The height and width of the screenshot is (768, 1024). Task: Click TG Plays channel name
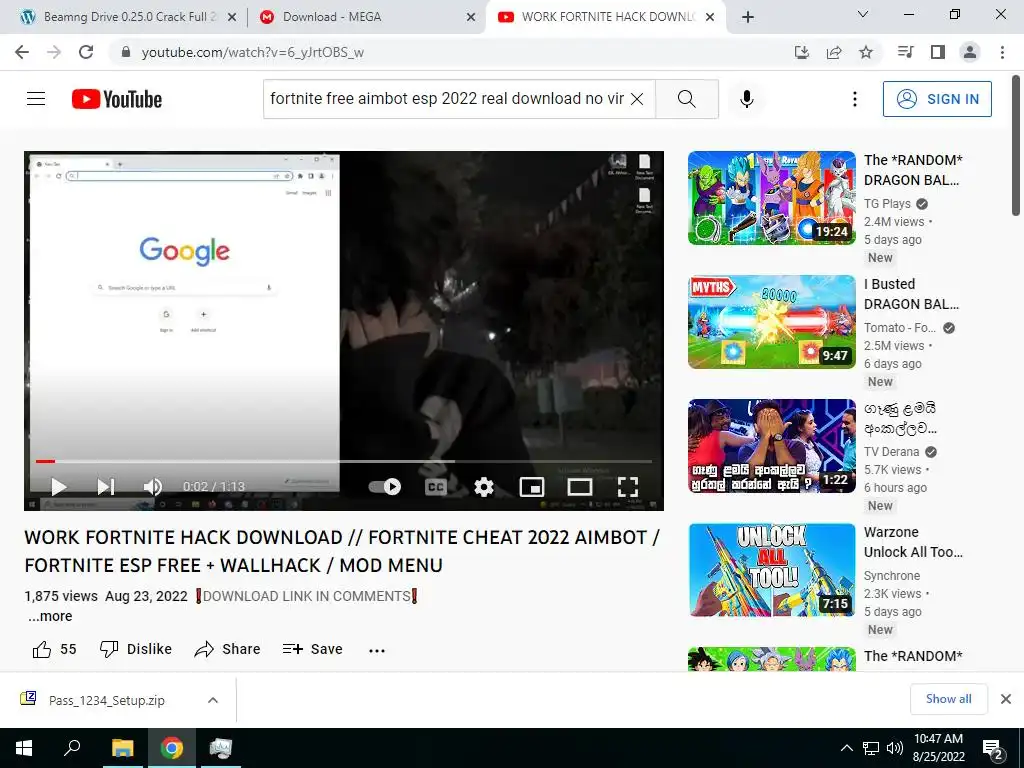tap(887, 204)
